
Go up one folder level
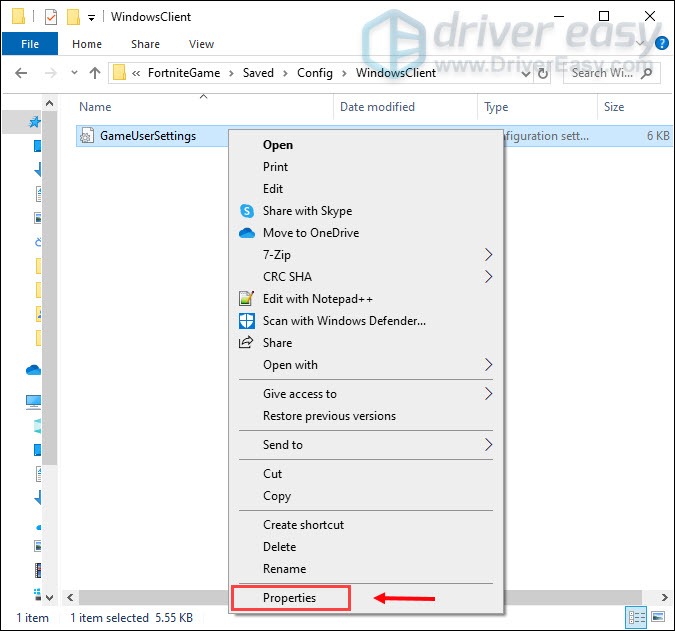click(x=95, y=73)
